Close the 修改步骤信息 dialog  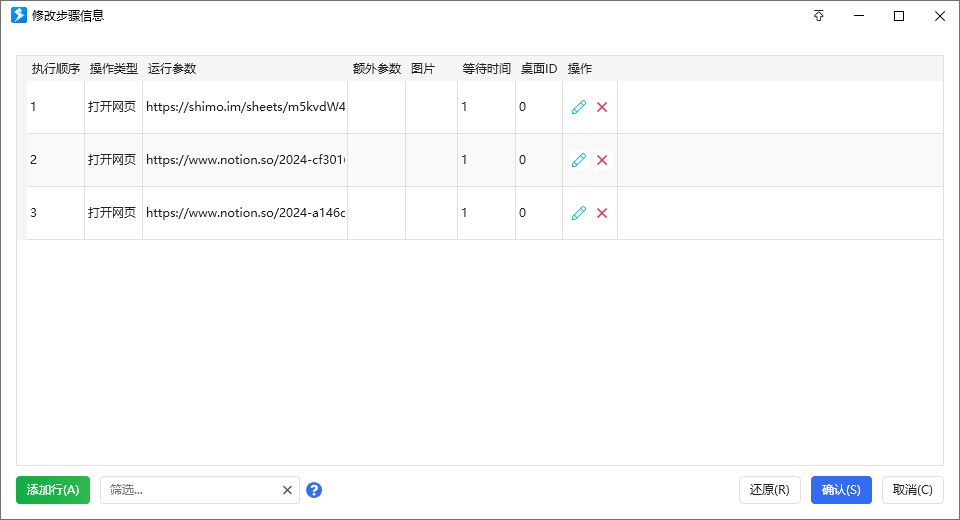tap(940, 16)
